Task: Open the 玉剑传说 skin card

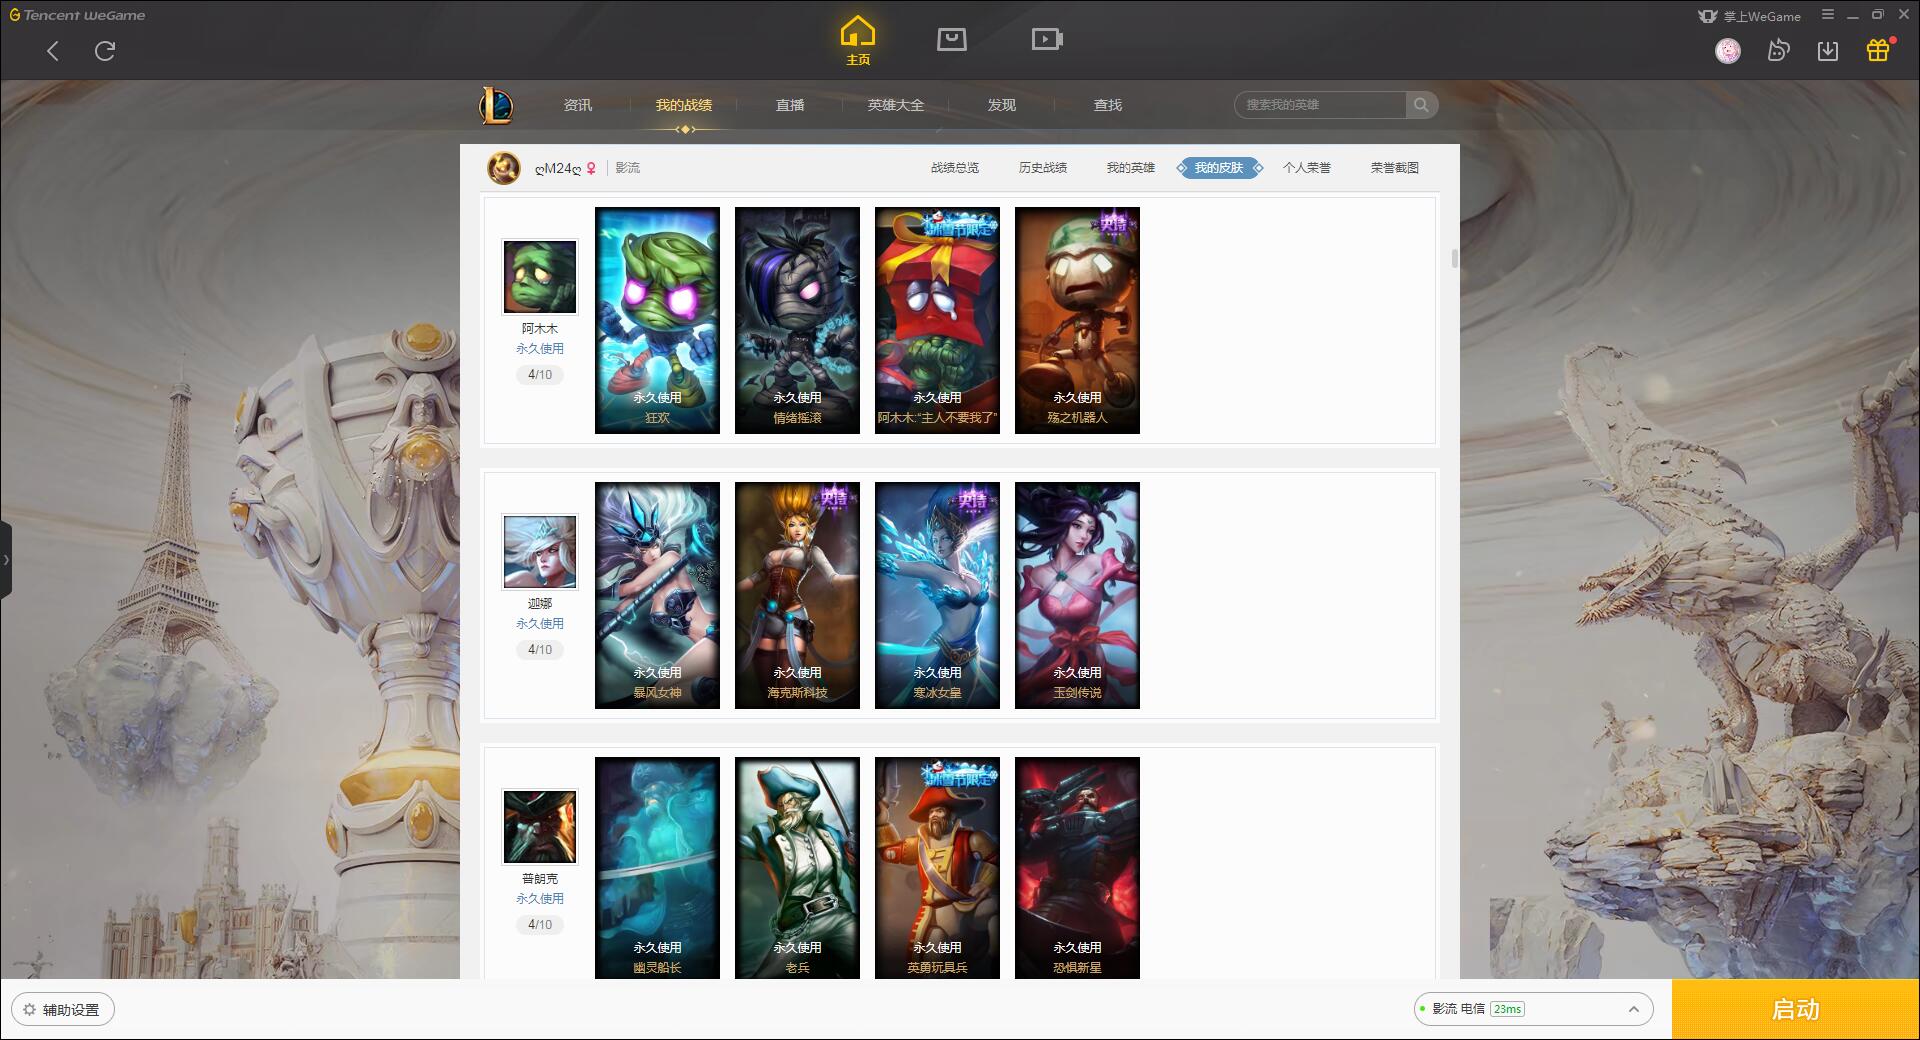Action: pos(1077,595)
